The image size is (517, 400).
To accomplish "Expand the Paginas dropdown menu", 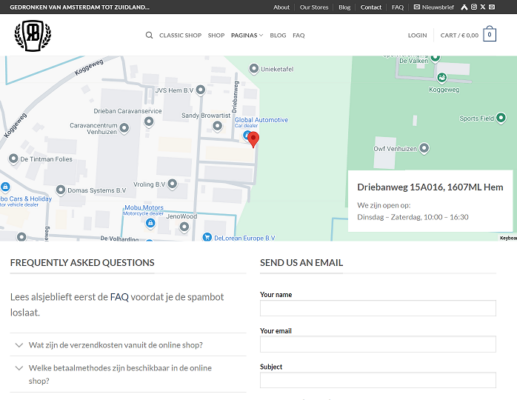I will (x=247, y=35).
